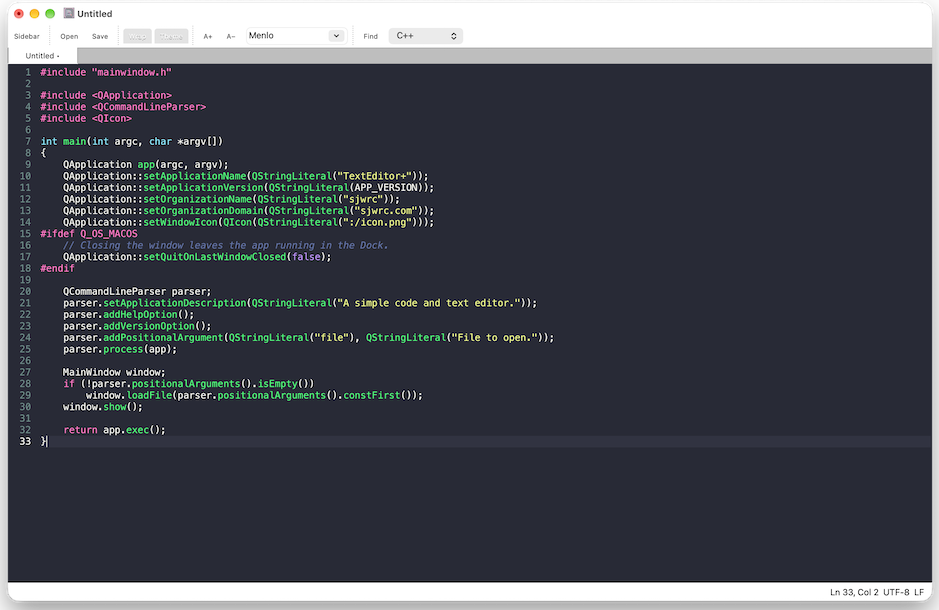Click the Save toolbar button
939x610 pixels.
point(100,37)
